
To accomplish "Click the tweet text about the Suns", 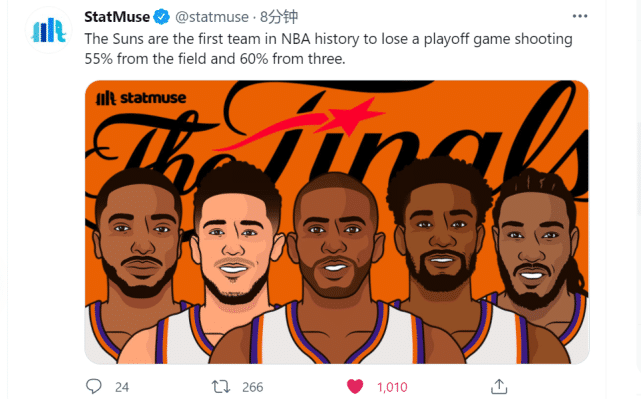I will (x=328, y=49).
